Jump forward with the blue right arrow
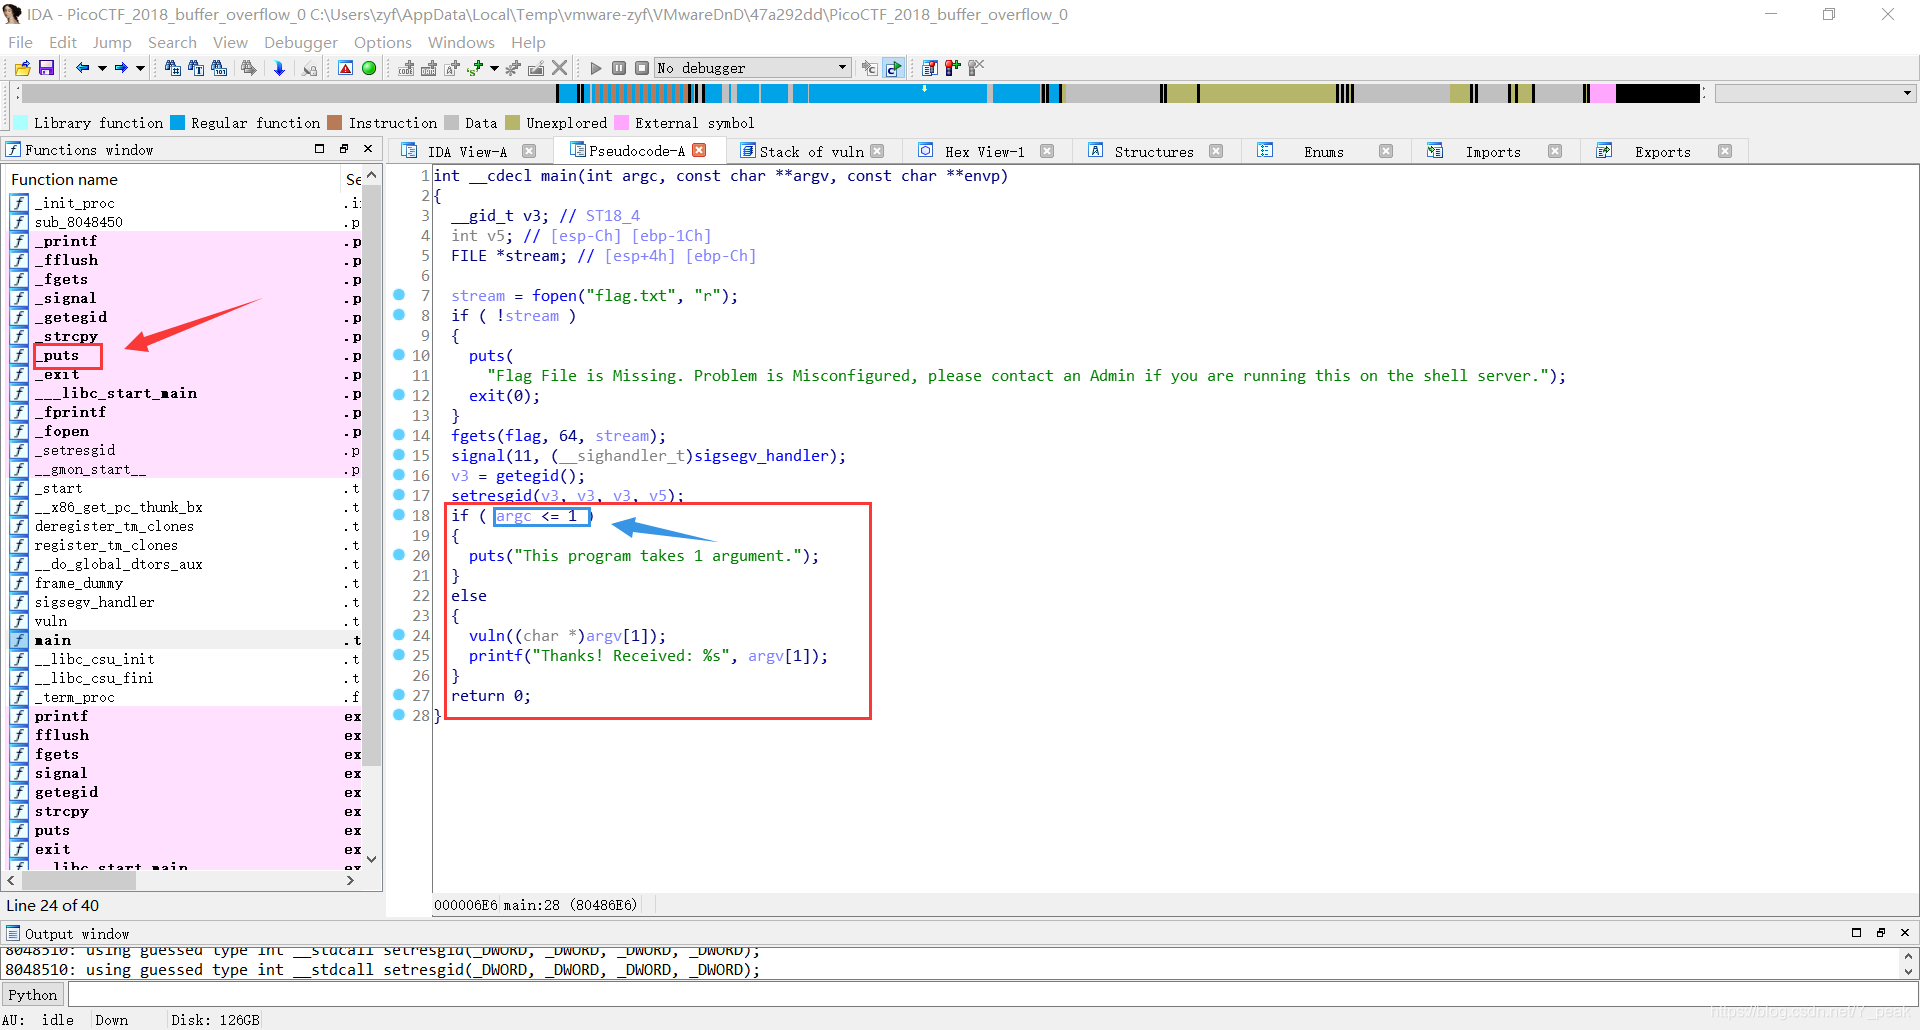 click(120, 68)
